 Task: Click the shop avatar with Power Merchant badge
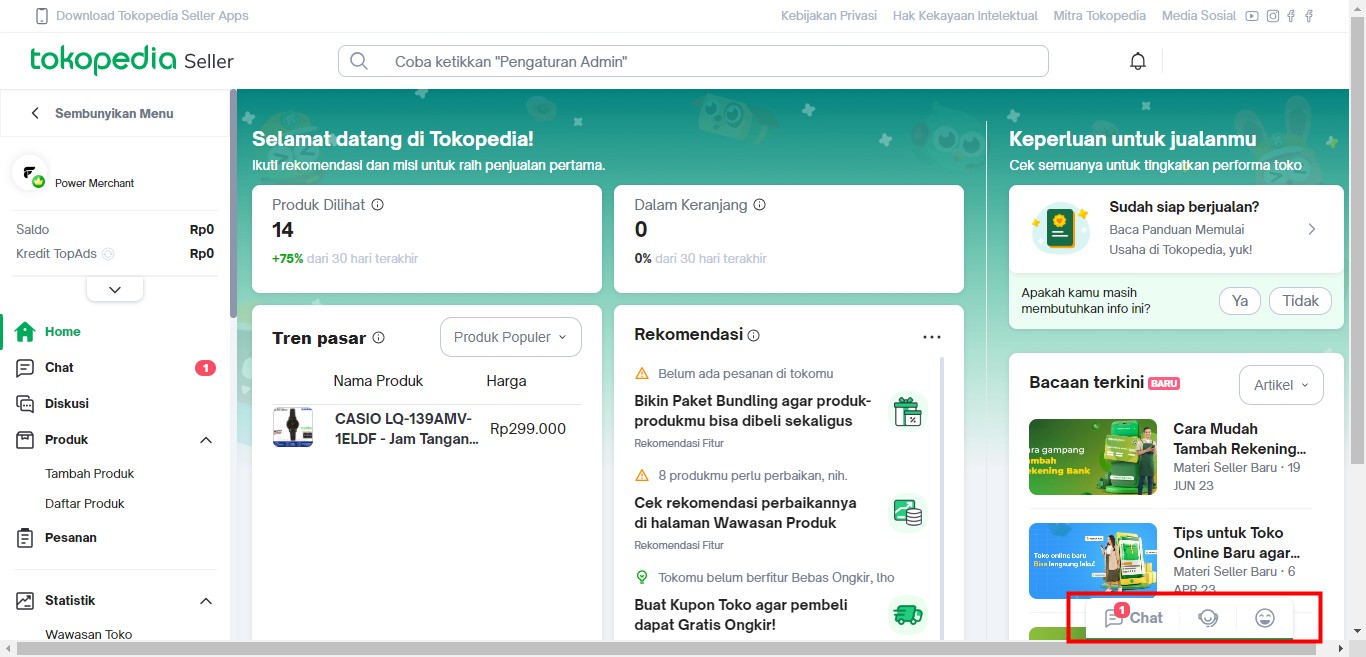coord(29,173)
